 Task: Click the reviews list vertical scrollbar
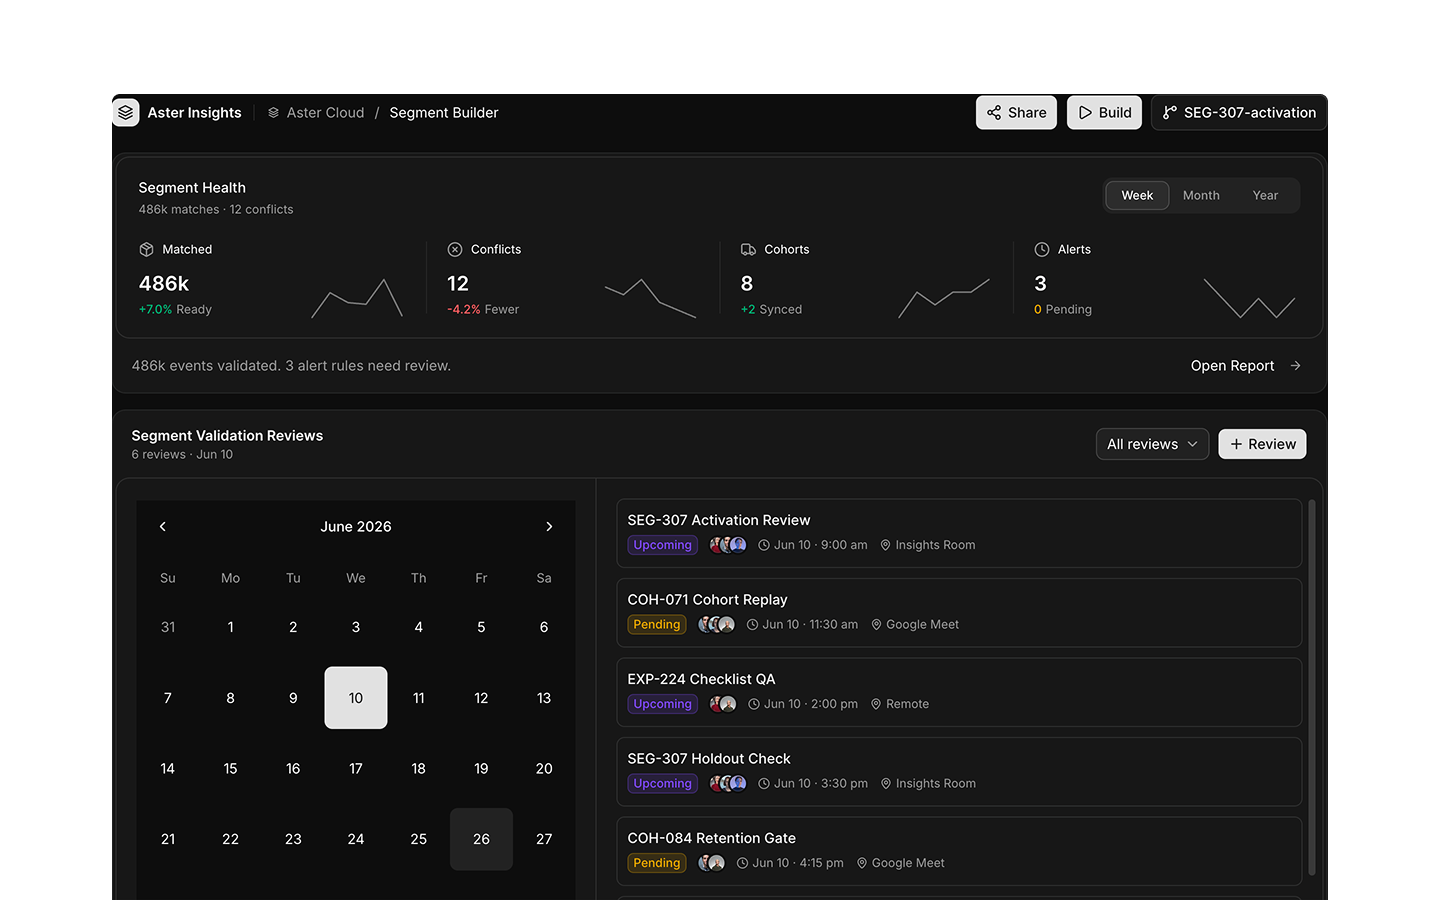click(x=1312, y=688)
